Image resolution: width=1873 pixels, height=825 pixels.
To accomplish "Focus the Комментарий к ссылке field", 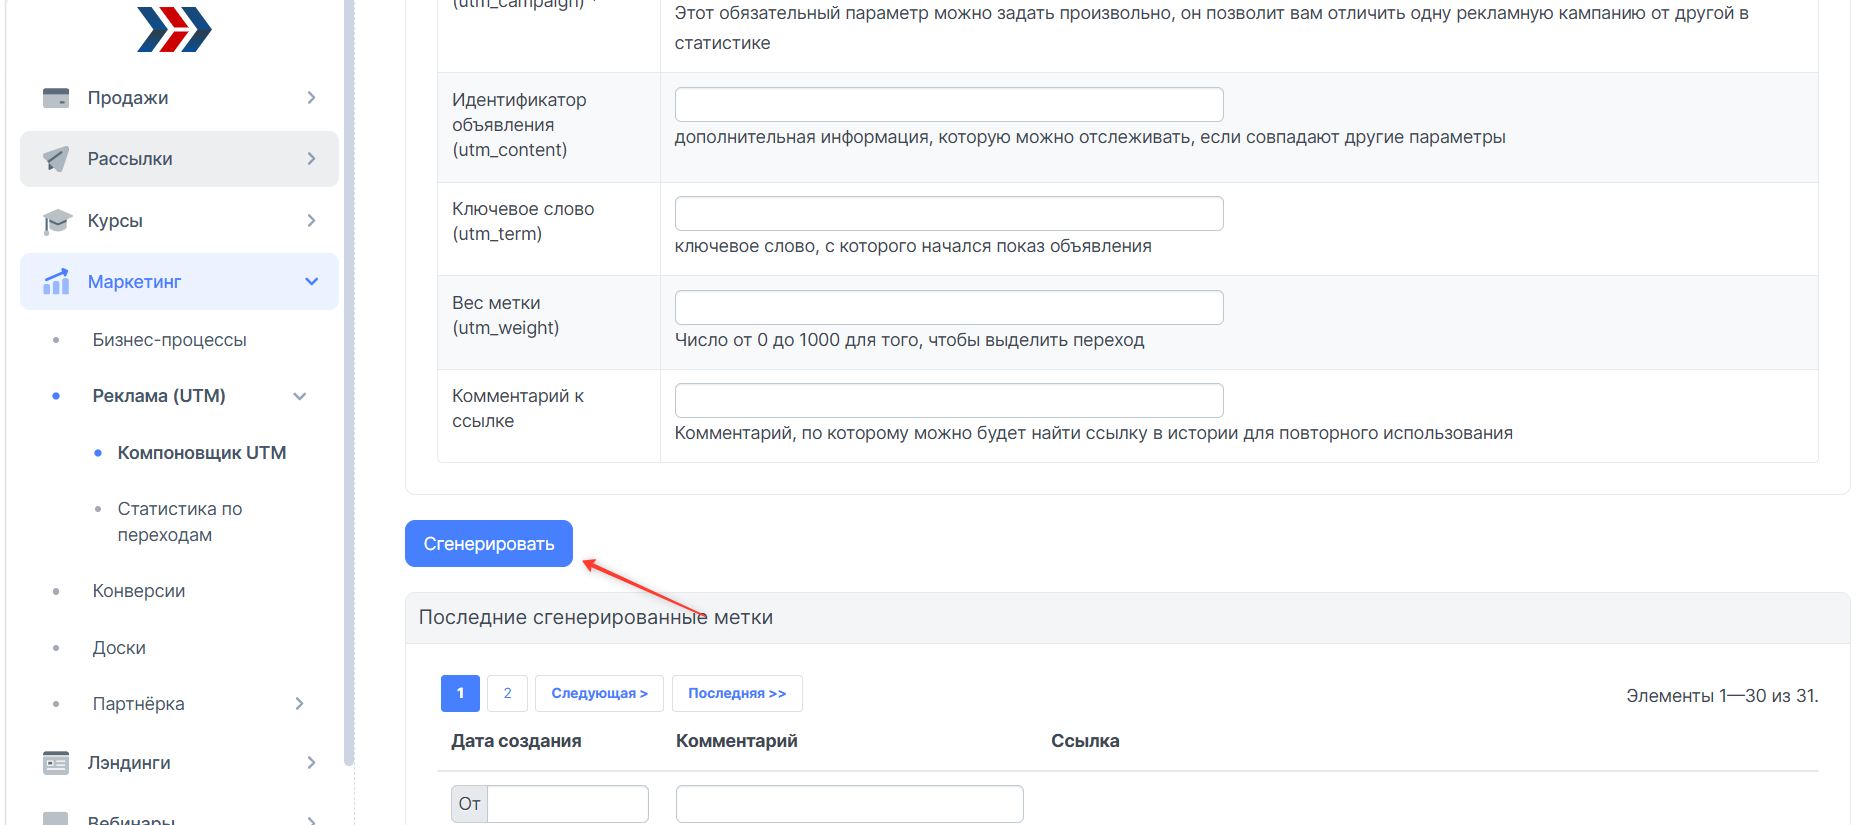I will (949, 401).
